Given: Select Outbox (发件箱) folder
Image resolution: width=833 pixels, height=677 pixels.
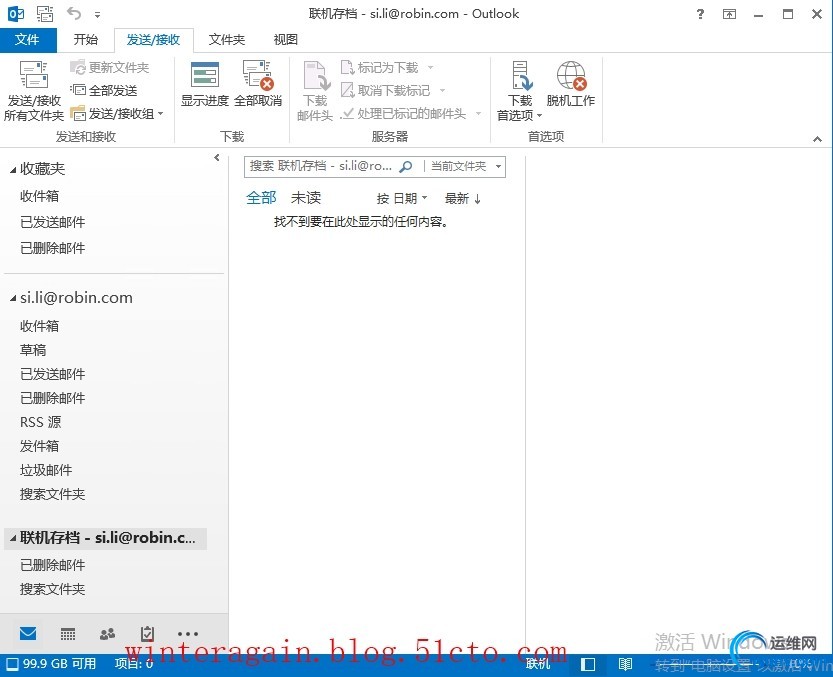Looking at the screenshot, I should [40, 446].
